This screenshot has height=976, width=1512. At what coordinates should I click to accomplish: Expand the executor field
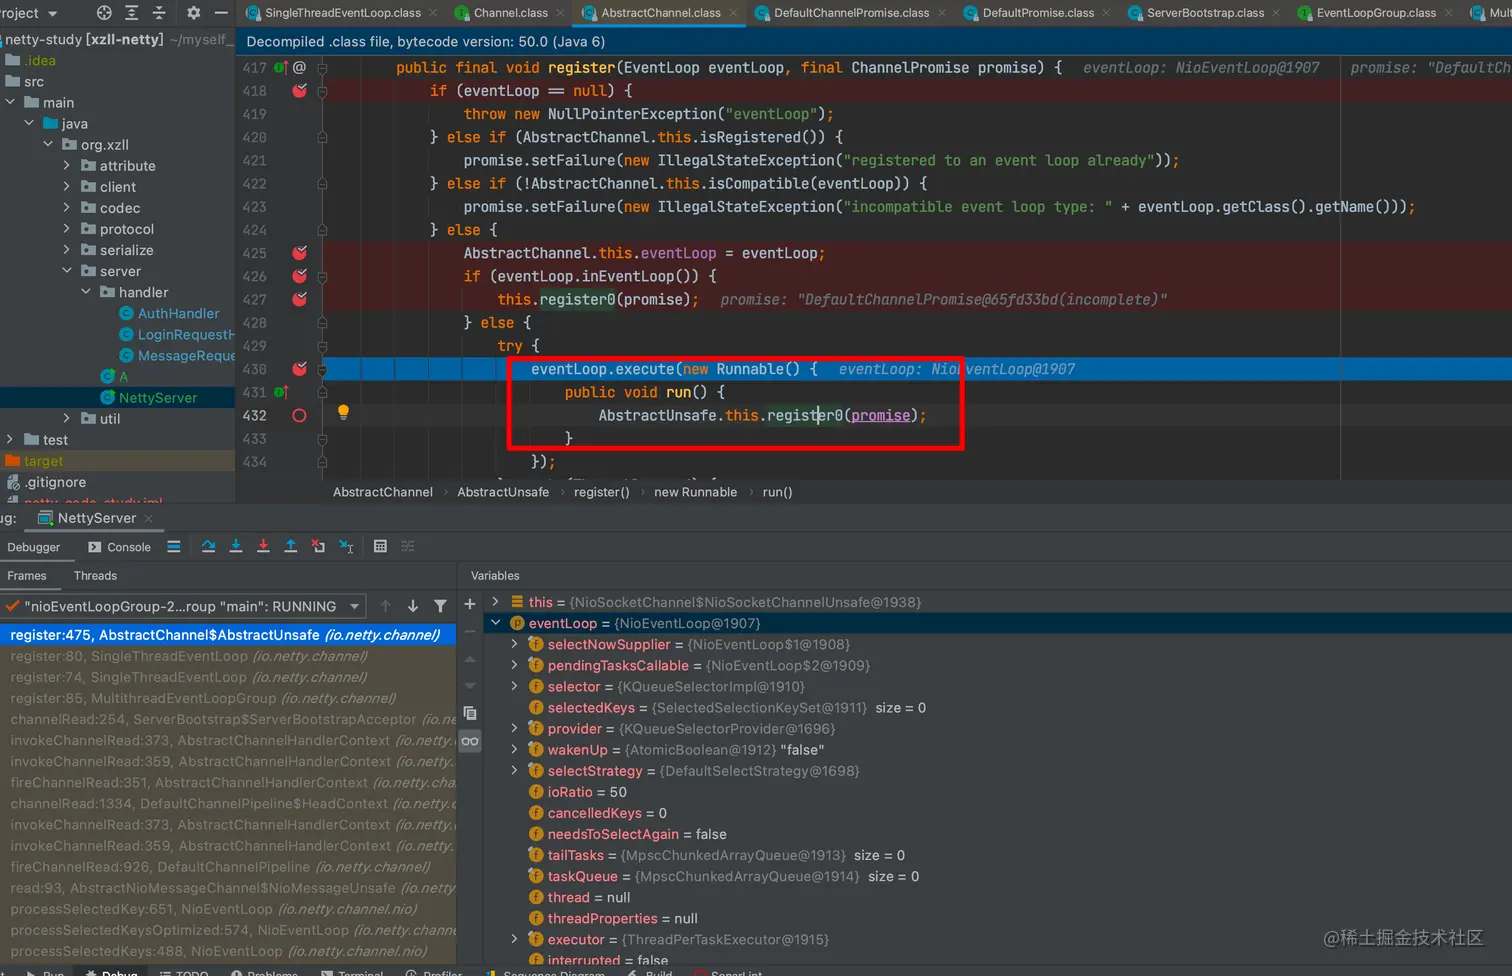[x=514, y=939]
